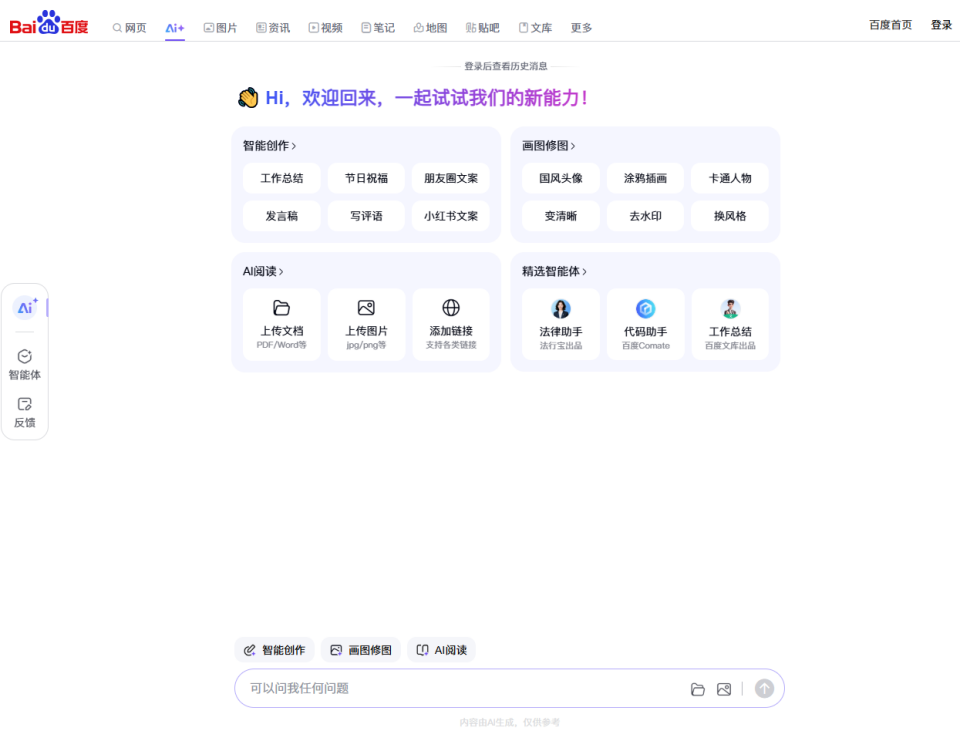The image size is (960, 731).
Task: Click the 添加链接 globe icon card
Action: coord(451,324)
